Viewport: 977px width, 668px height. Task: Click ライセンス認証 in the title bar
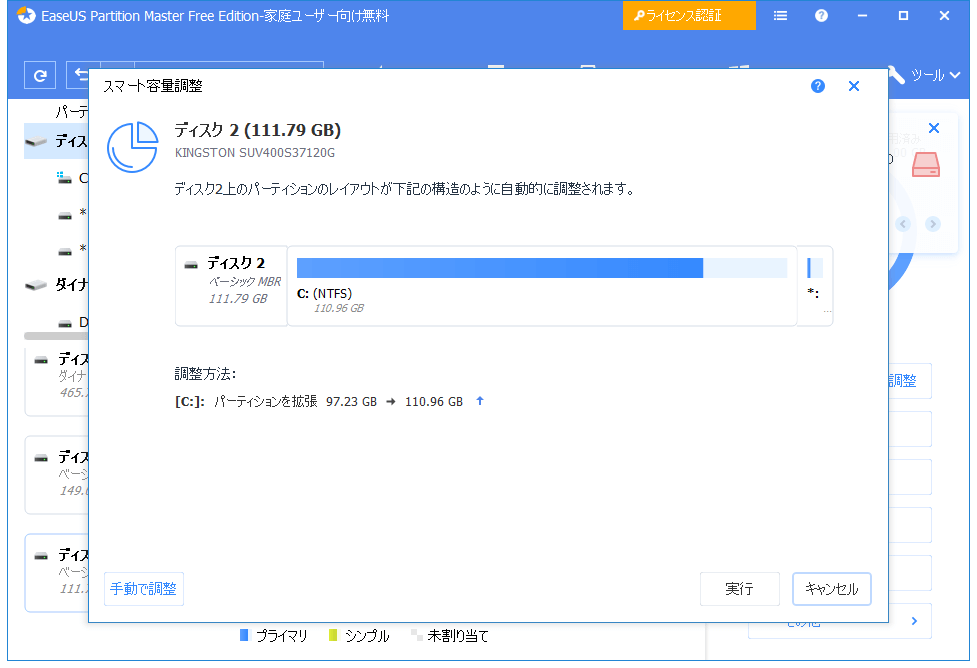[x=689, y=15]
